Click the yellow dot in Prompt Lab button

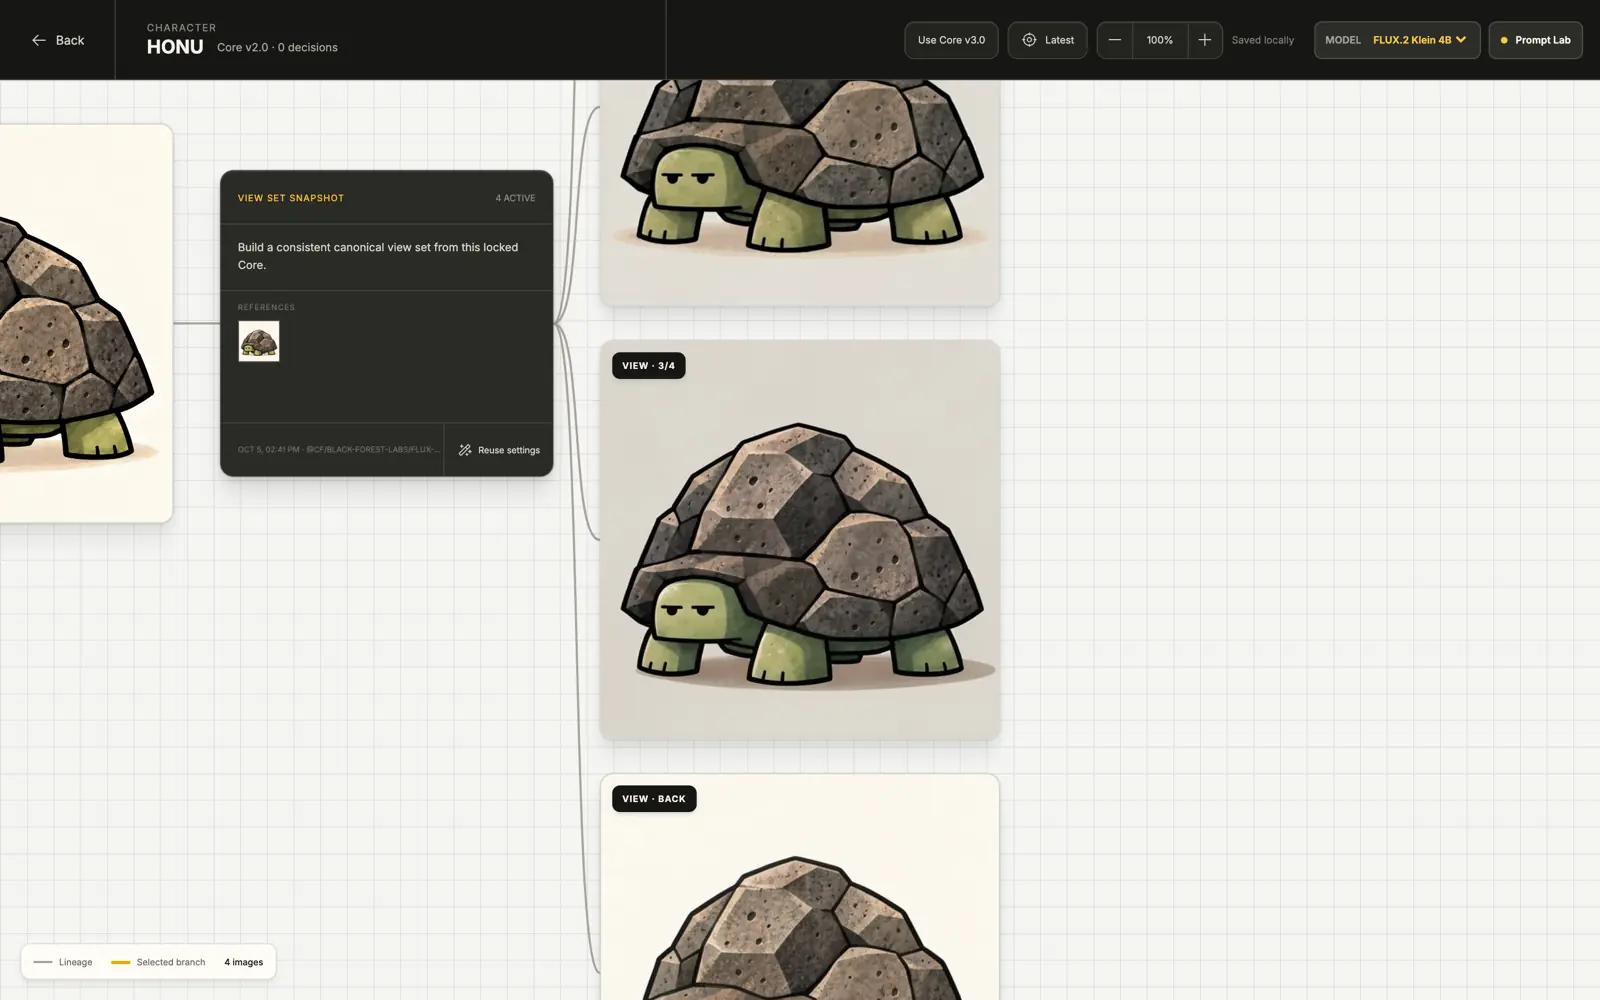[1504, 40]
